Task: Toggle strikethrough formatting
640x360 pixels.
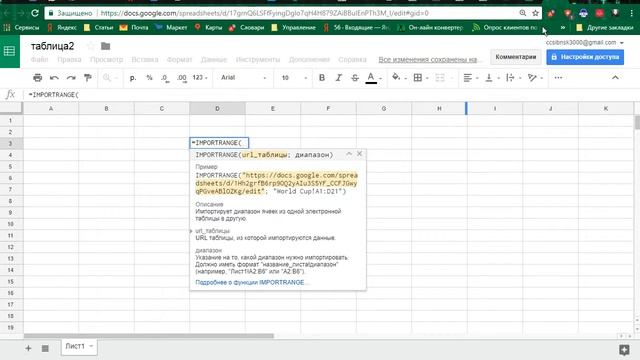Action: [x=355, y=78]
